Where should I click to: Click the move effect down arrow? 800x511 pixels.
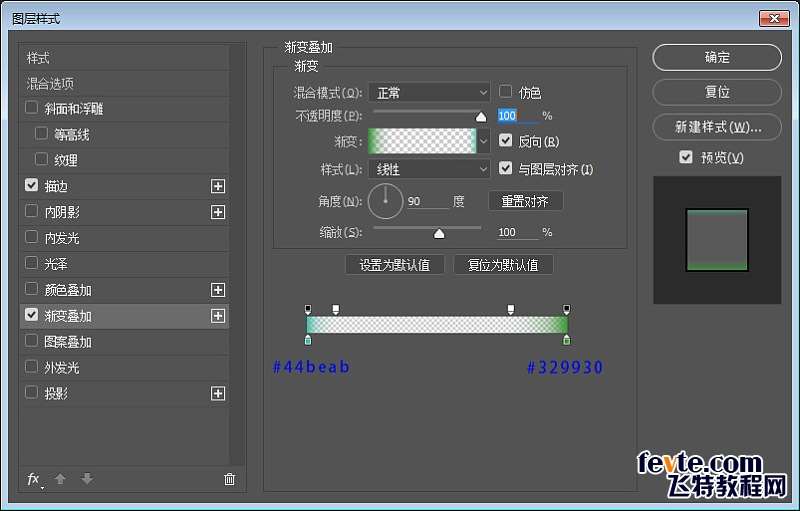87,479
